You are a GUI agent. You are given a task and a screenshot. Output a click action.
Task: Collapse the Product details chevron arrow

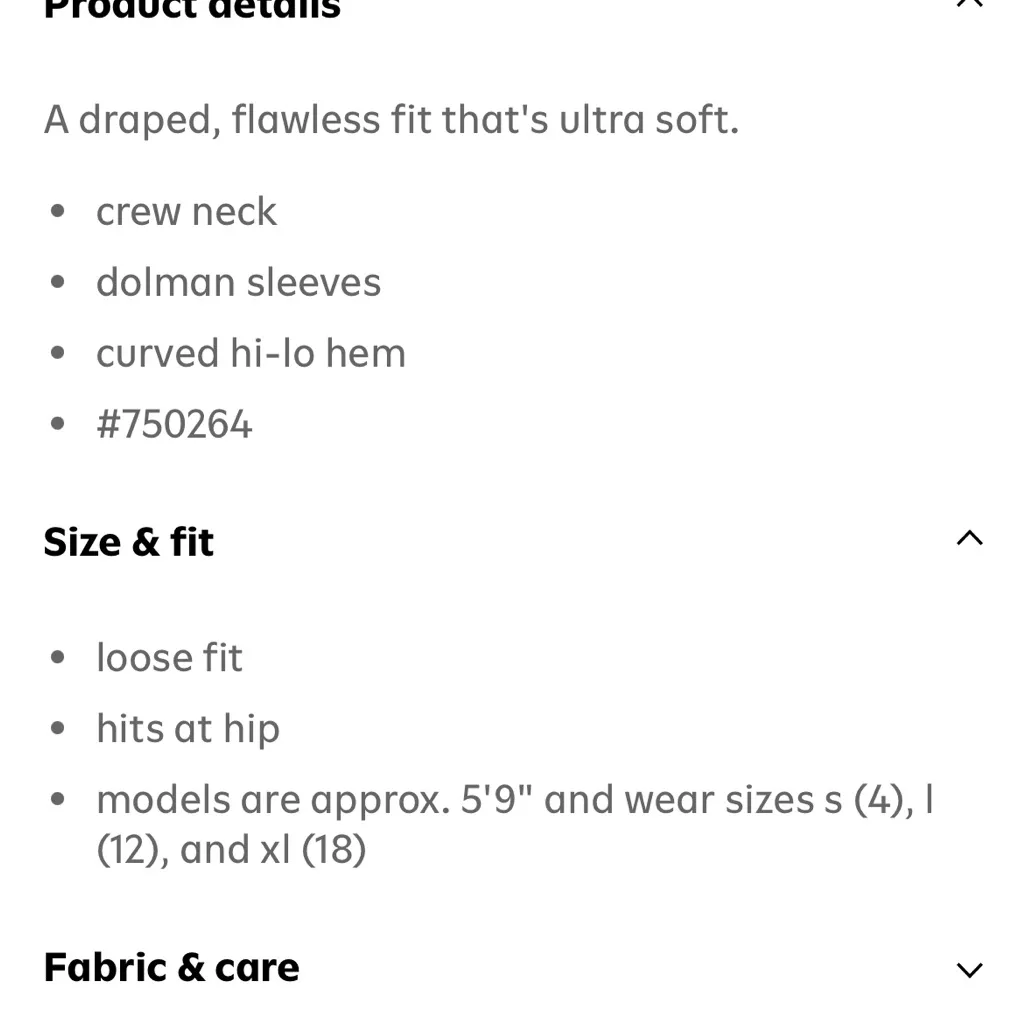(969, 4)
